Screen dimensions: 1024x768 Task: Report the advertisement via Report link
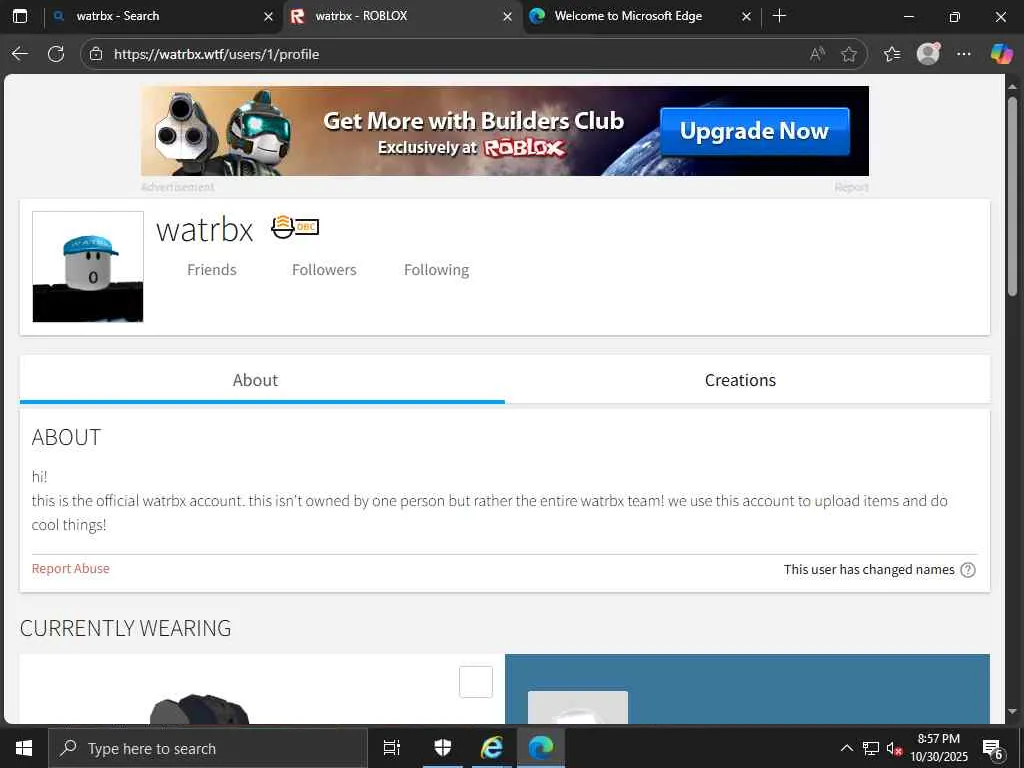click(x=851, y=187)
